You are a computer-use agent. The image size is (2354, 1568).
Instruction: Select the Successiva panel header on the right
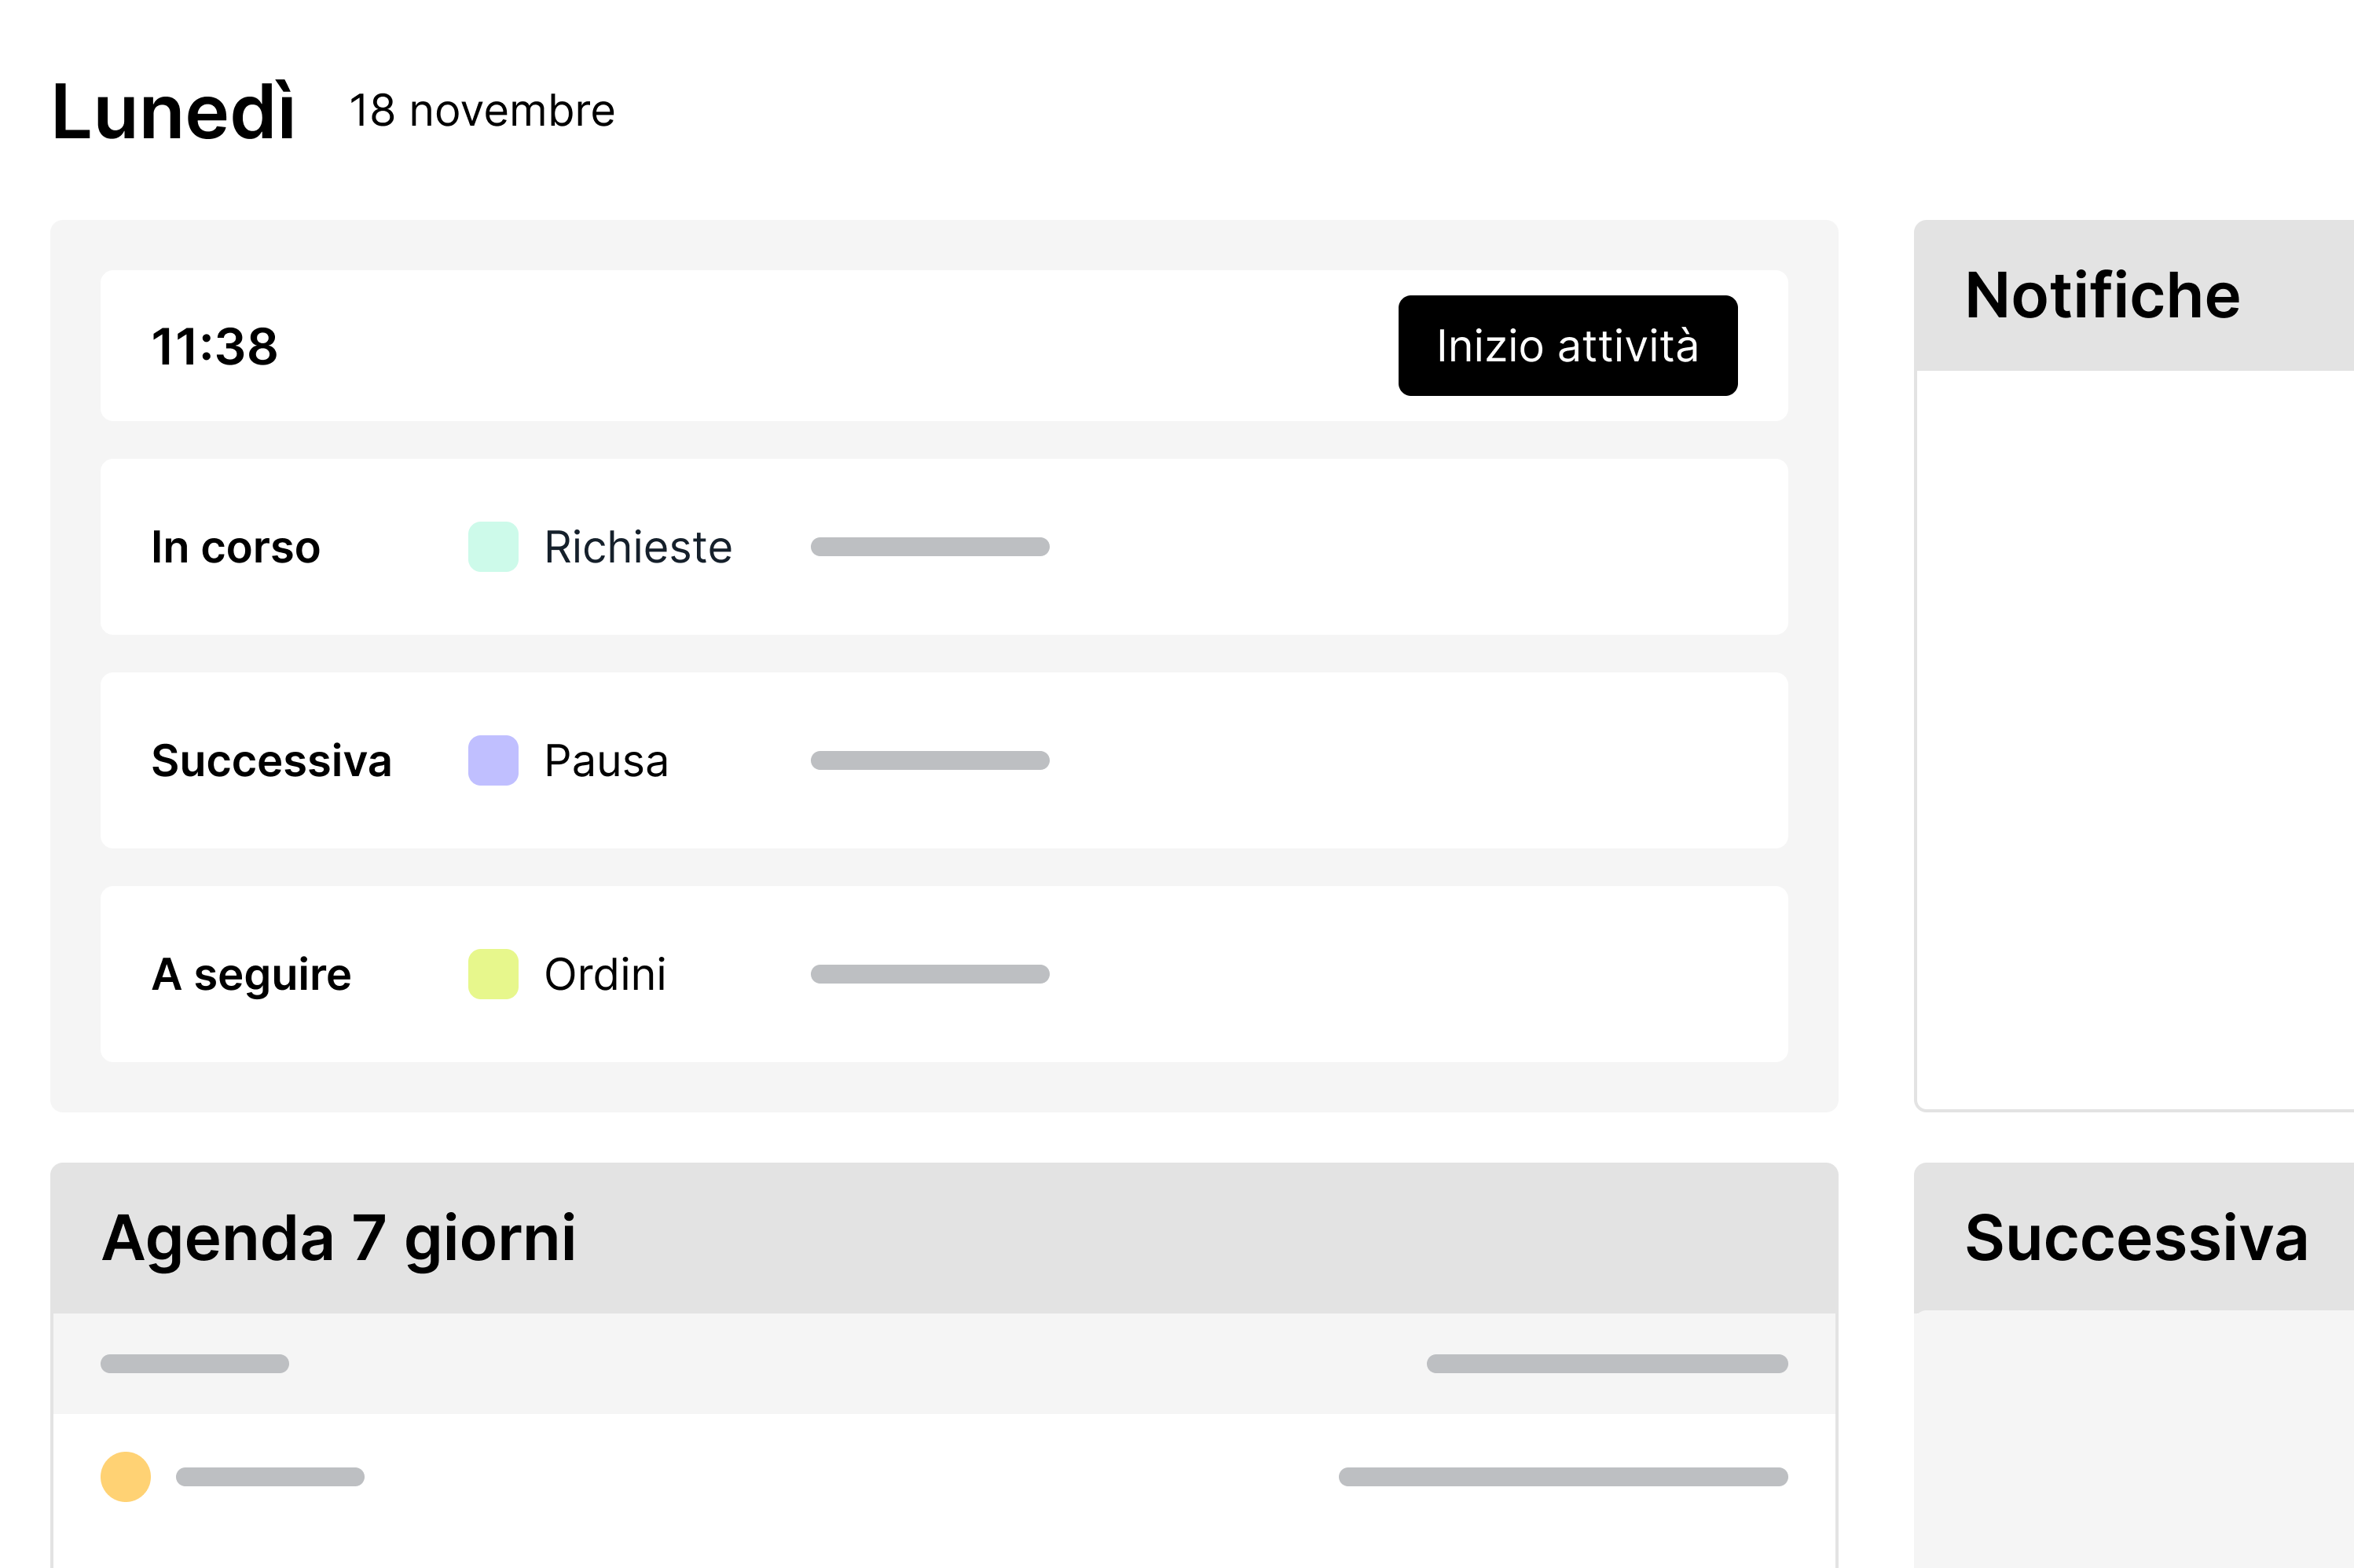(2136, 1238)
